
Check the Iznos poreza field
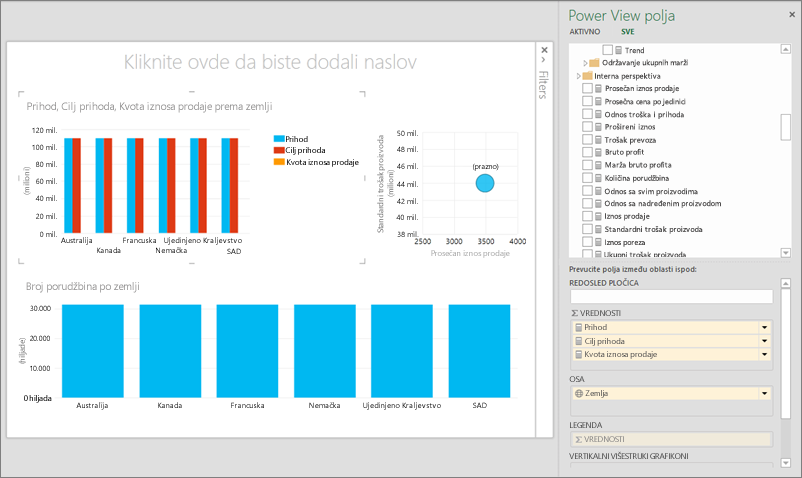(x=587, y=242)
